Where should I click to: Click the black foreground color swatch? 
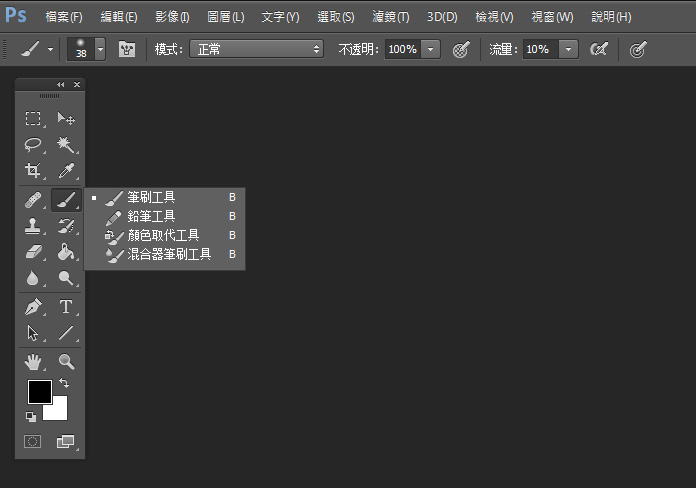click(x=39, y=391)
